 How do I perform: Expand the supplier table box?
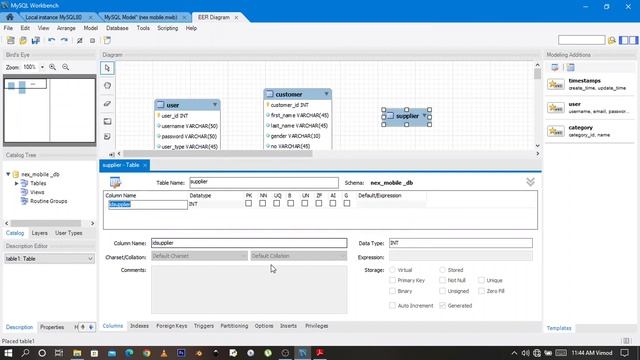(x=424, y=116)
